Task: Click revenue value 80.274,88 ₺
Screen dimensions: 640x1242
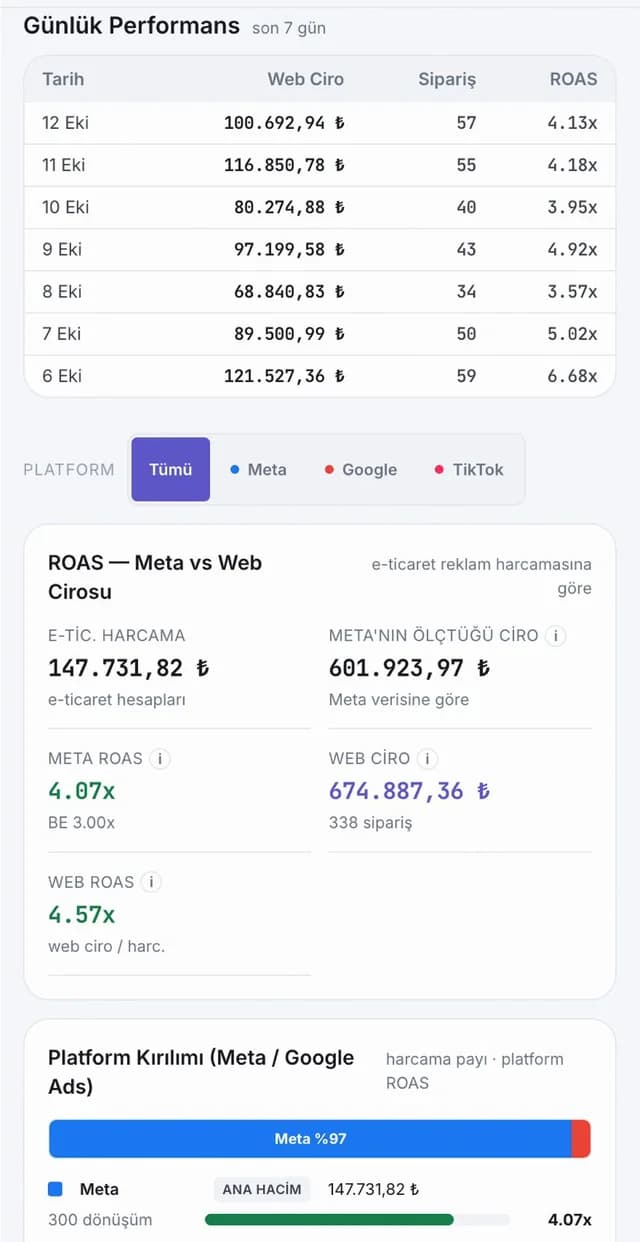Action: click(x=290, y=207)
